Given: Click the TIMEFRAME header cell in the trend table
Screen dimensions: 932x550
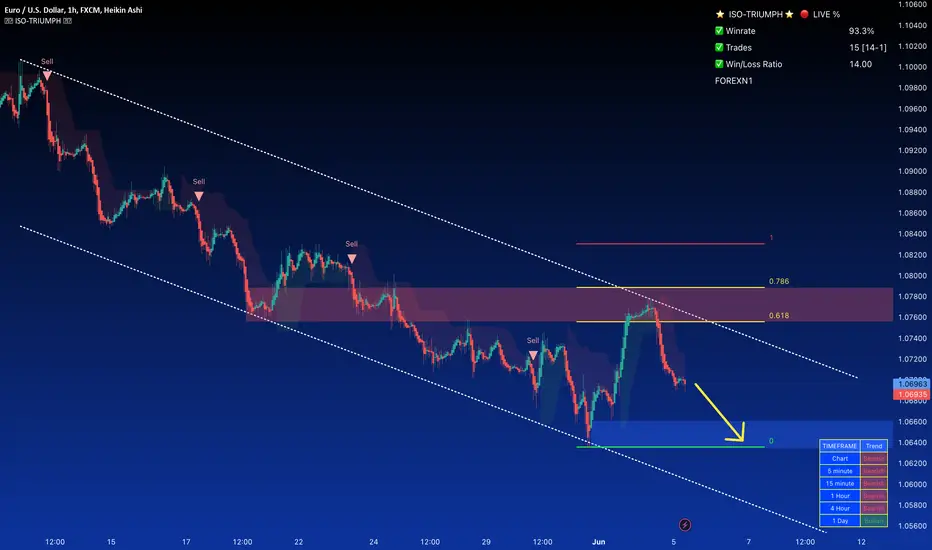Looking at the screenshot, I should click(840, 446).
